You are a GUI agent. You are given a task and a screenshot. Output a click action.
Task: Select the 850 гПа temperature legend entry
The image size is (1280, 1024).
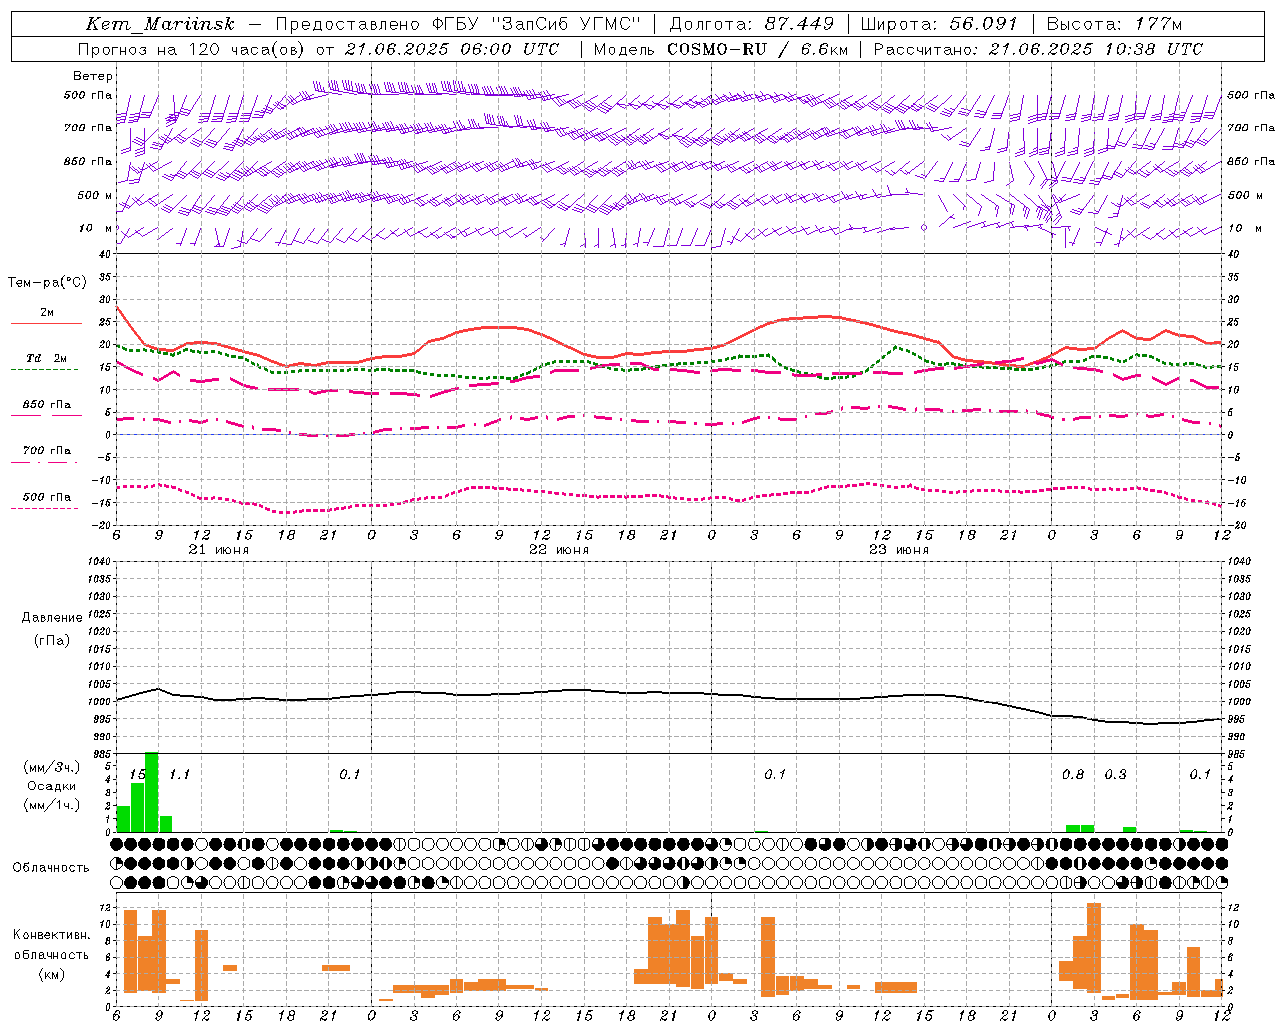(x=47, y=405)
